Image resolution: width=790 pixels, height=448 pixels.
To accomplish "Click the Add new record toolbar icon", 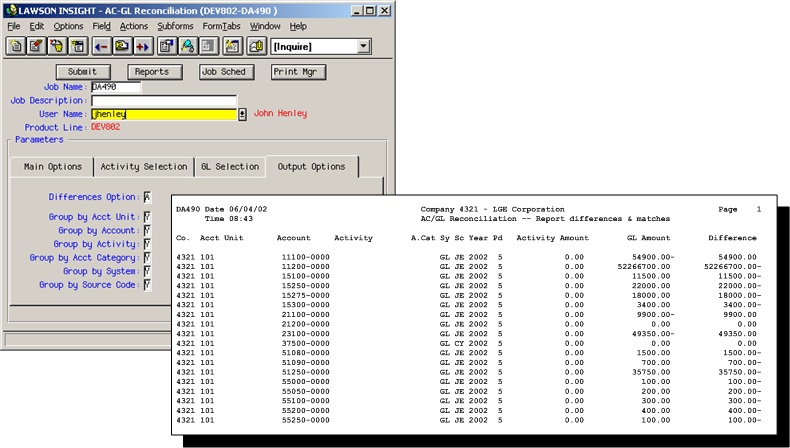I will coord(15,46).
